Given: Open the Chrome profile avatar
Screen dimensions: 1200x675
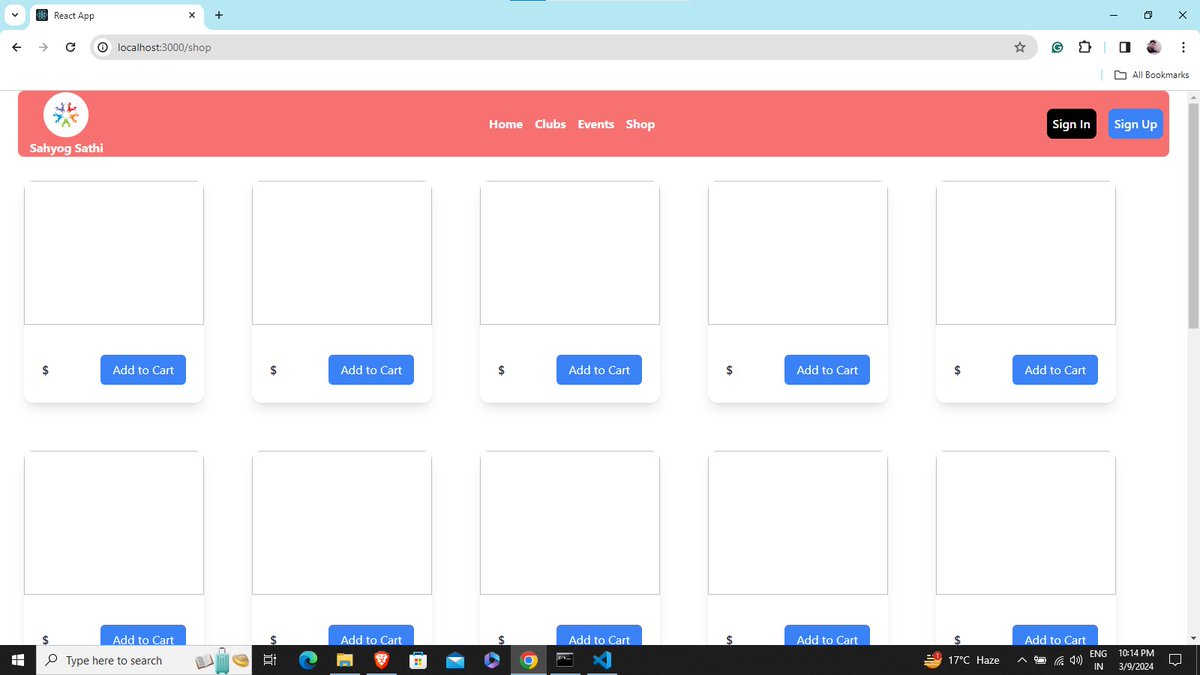Looking at the screenshot, I should point(1154,47).
